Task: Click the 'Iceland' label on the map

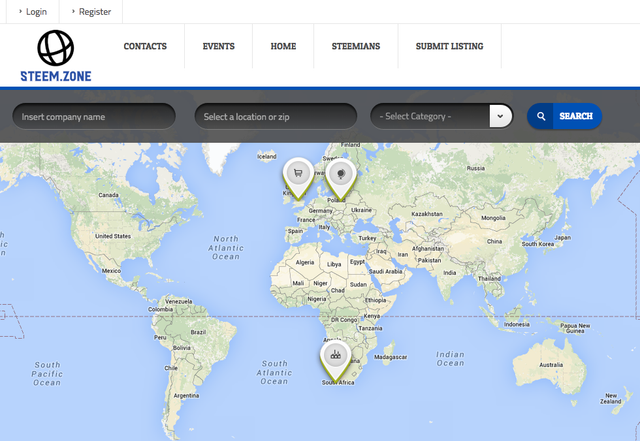Action: pyautogui.click(x=267, y=156)
